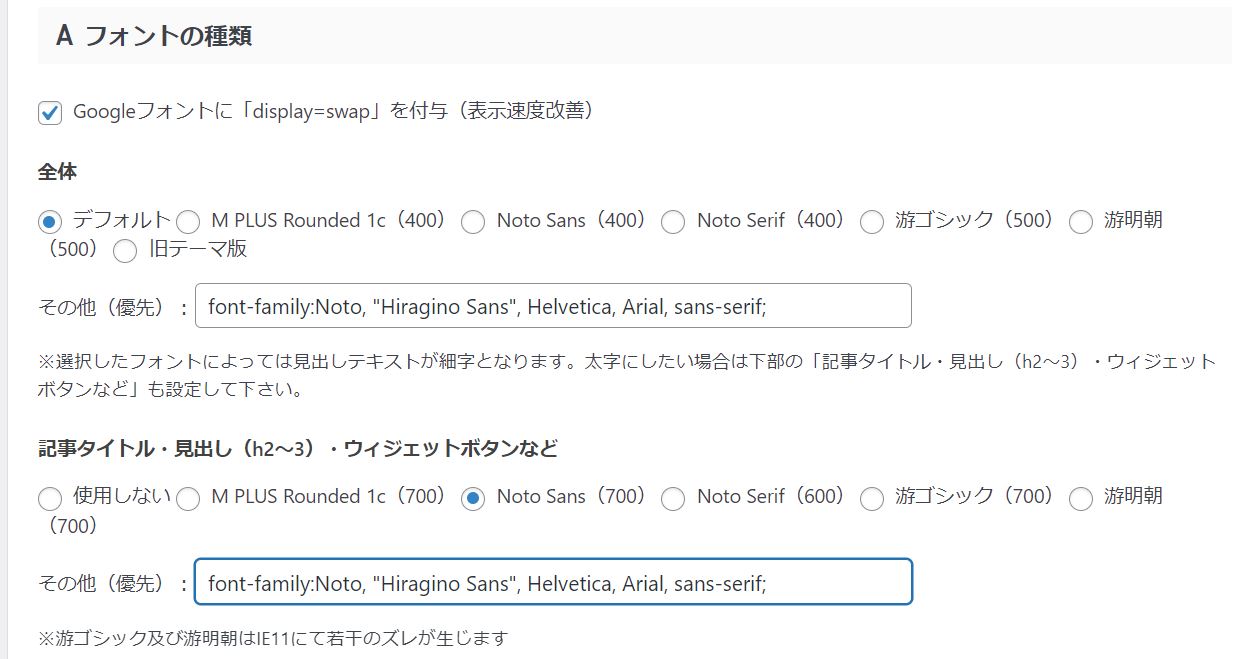Choose 游明朝（500） radio button
The width and height of the screenshot is (1247, 659).
1081,221
